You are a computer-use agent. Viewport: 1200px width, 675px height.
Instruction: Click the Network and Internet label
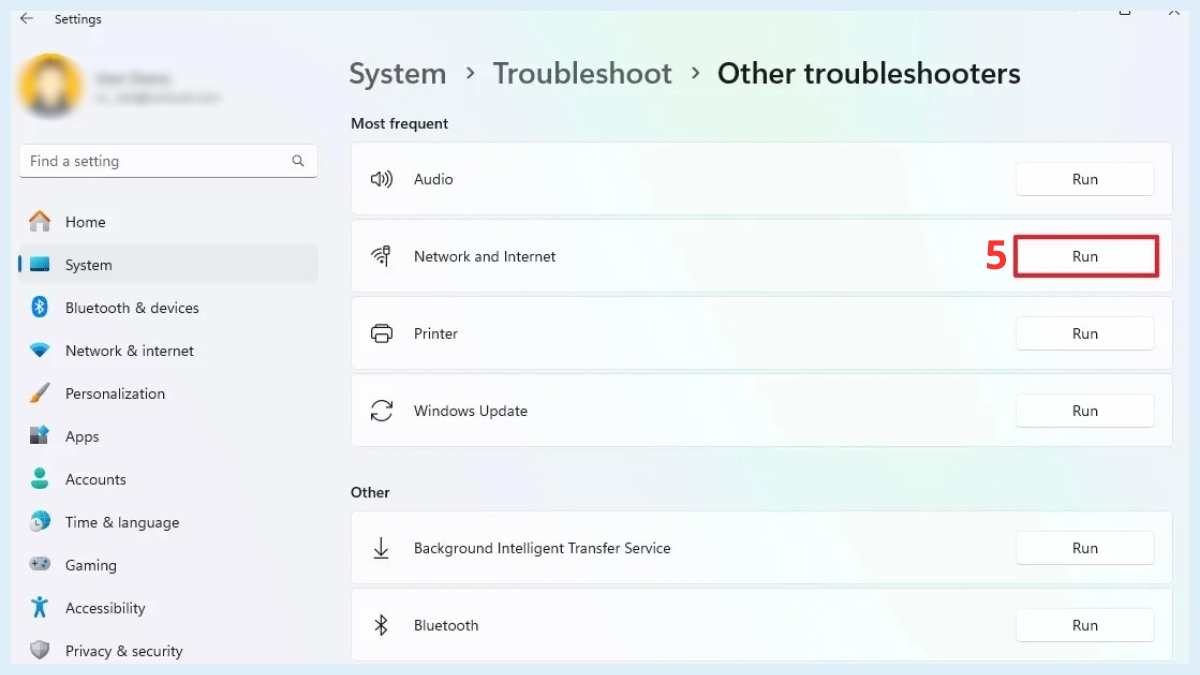pyautogui.click(x=485, y=256)
